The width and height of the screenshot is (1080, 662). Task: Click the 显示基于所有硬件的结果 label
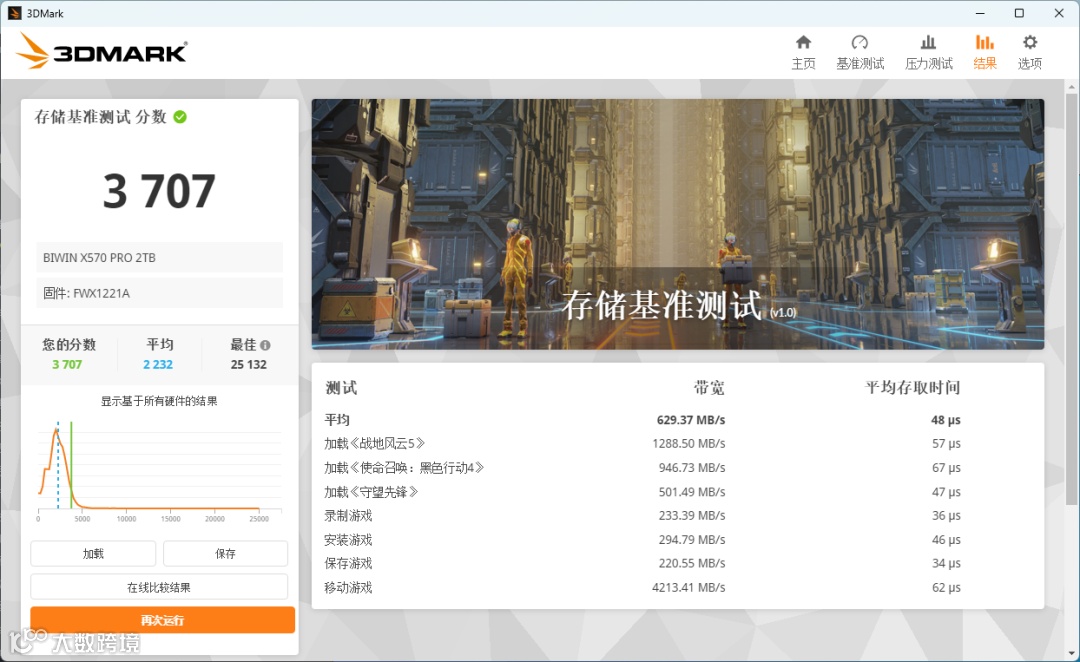click(x=159, y=401)
